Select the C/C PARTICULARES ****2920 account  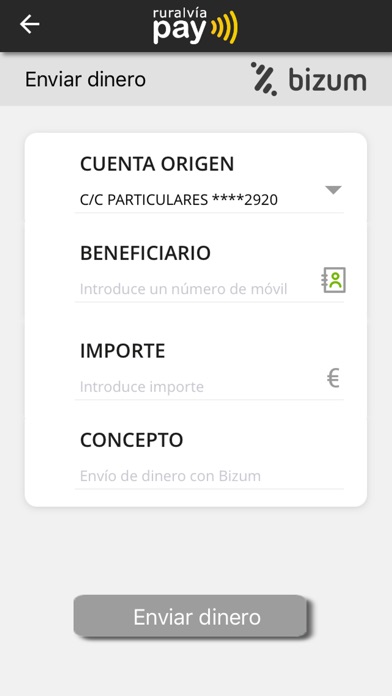[179, 200]
